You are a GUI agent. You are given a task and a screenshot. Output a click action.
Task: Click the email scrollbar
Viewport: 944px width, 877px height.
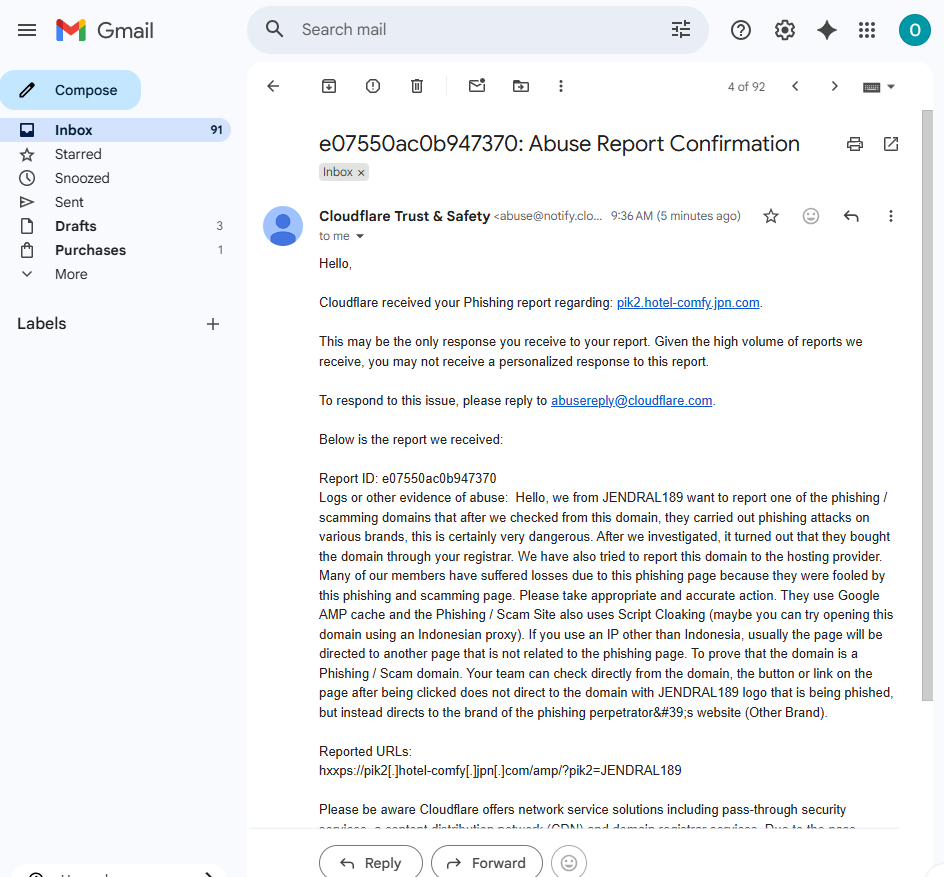tap(927, 406)
